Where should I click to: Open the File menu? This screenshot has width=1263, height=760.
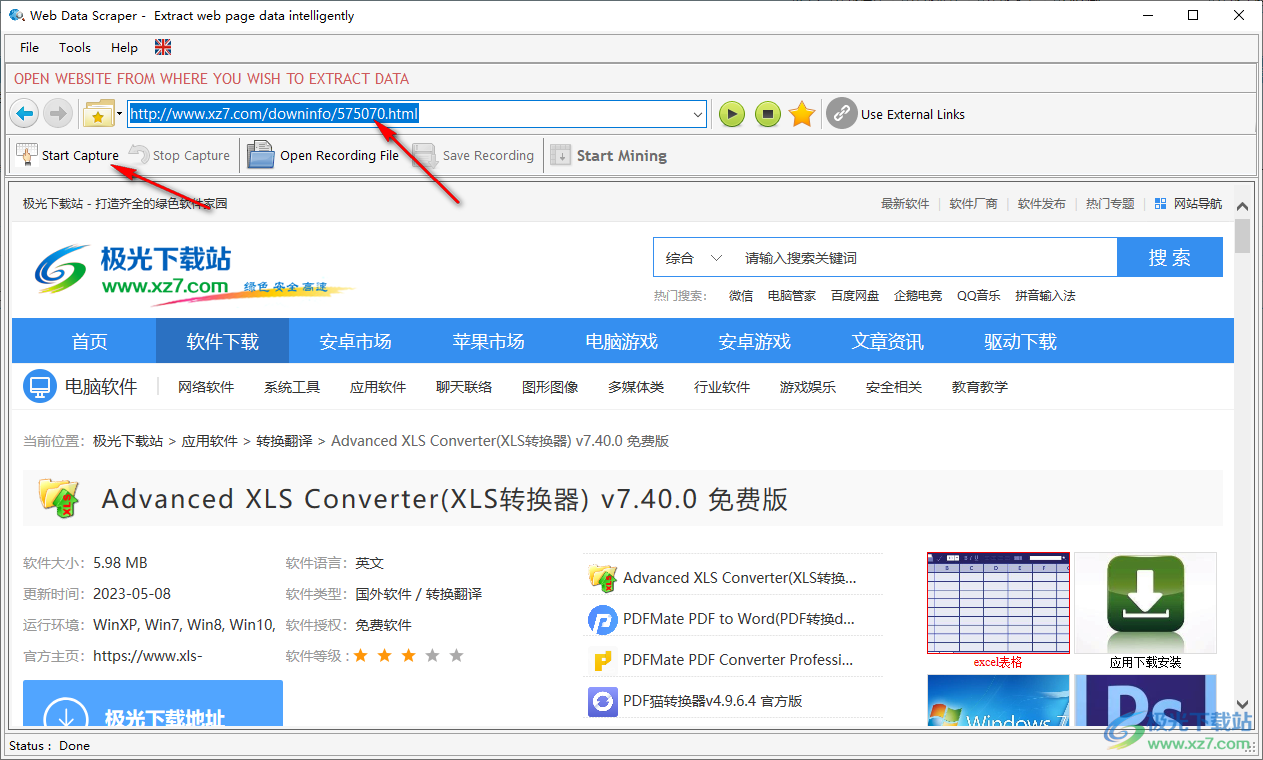coord(30,47)
